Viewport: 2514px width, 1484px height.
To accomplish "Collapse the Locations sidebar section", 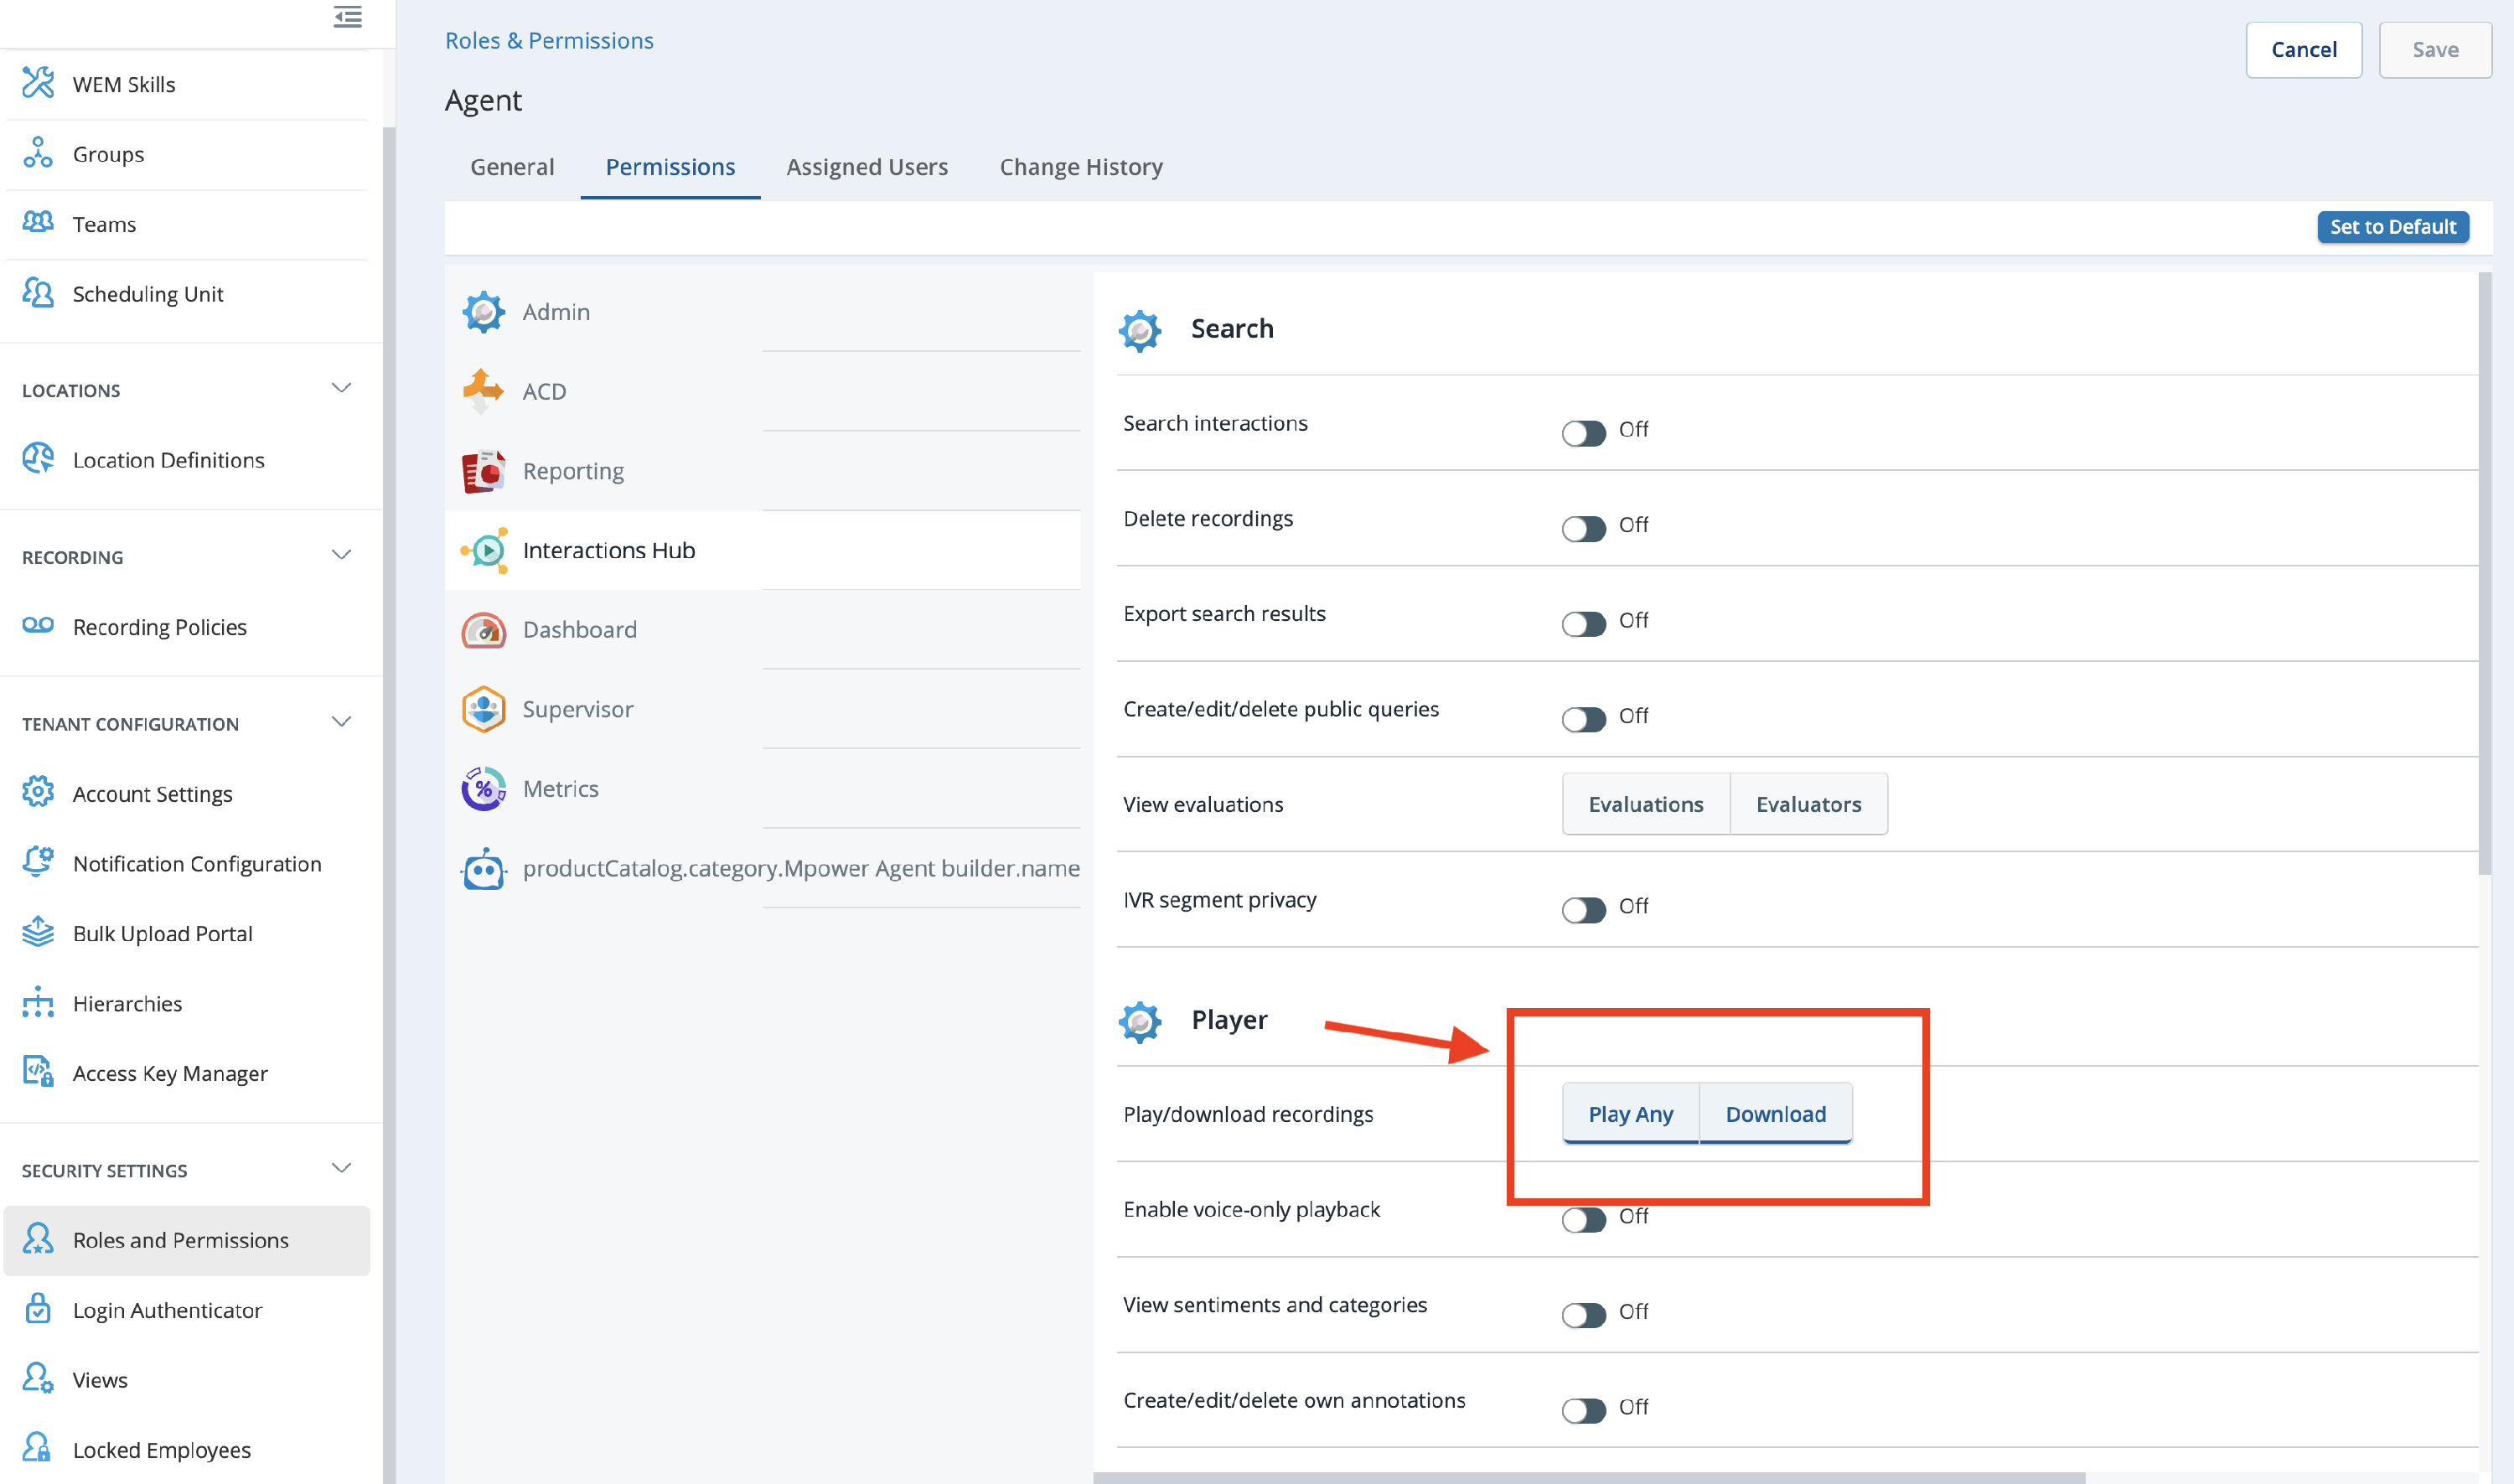I will [341, 388].
